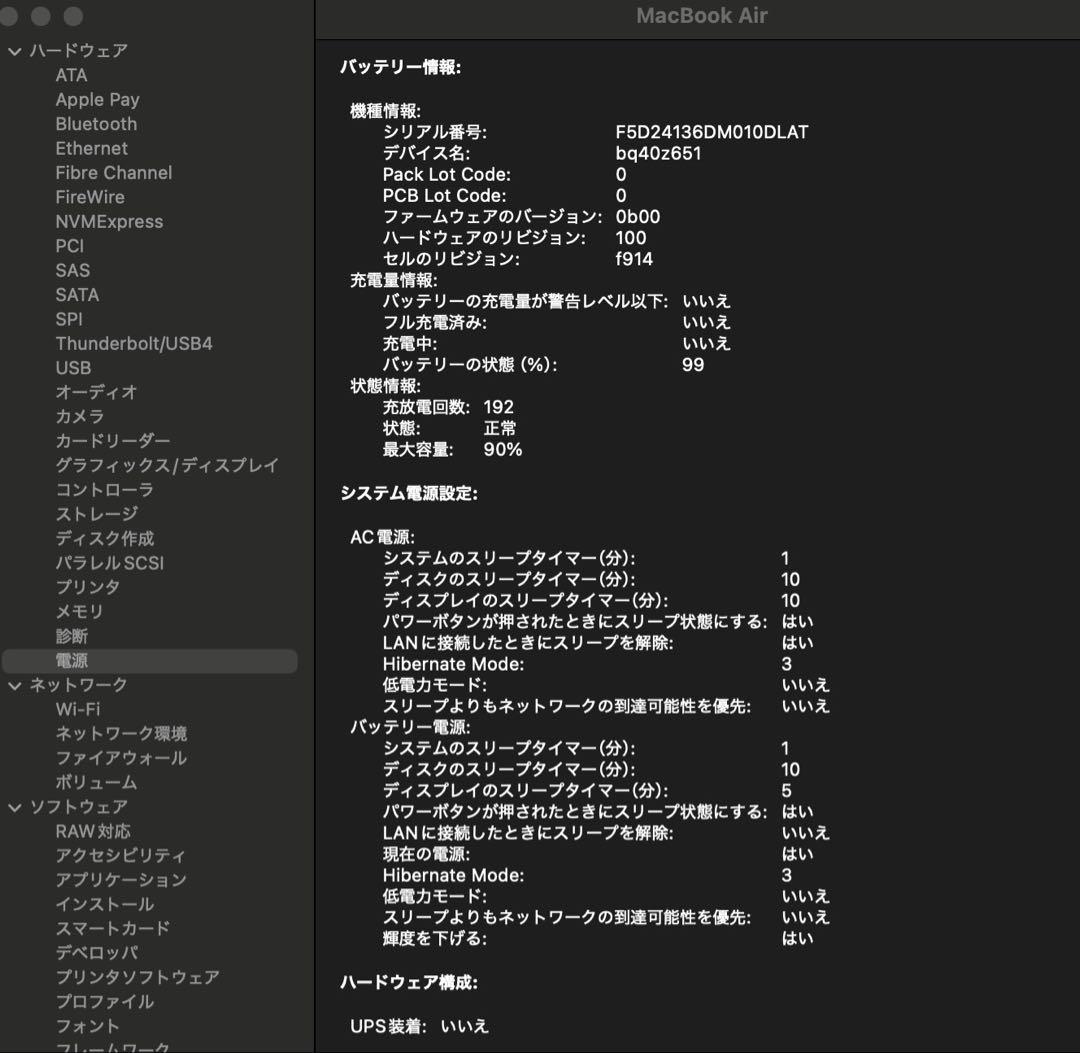Click the MacBook Air window title
This screenshot has height=1053, width=1080.
point(702,16)
